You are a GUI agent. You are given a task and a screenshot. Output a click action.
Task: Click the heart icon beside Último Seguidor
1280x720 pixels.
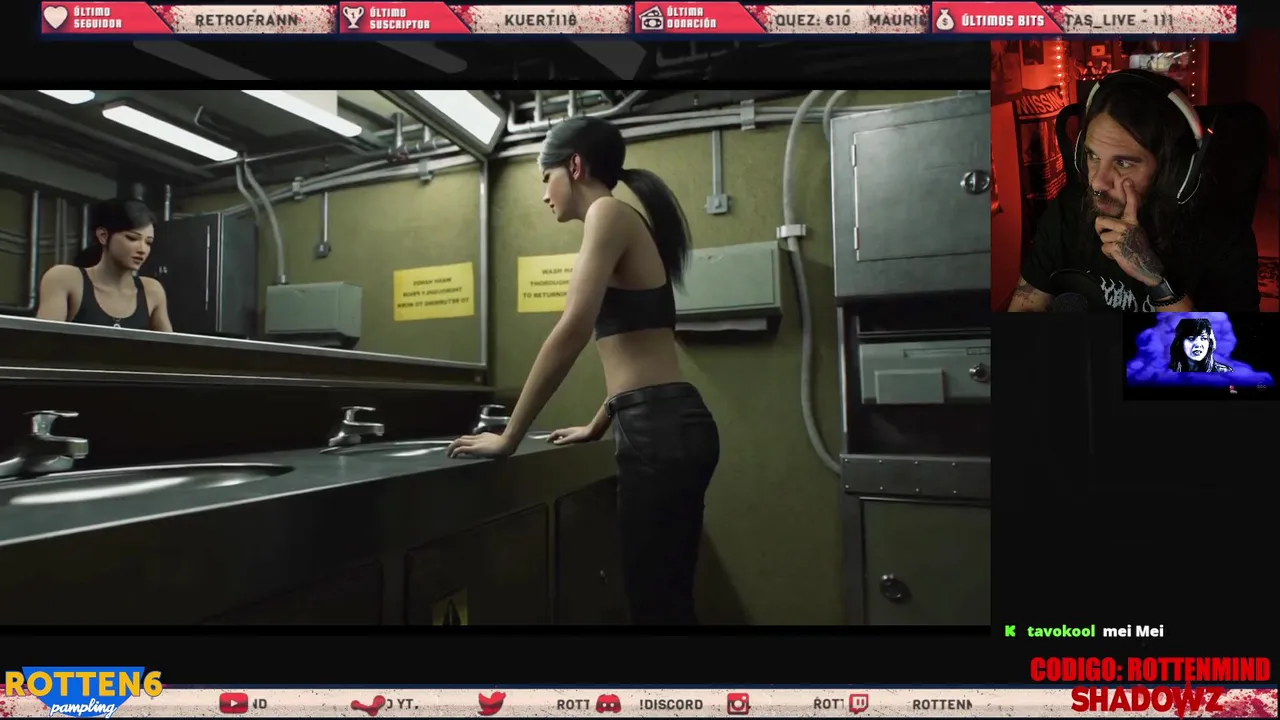56,18
